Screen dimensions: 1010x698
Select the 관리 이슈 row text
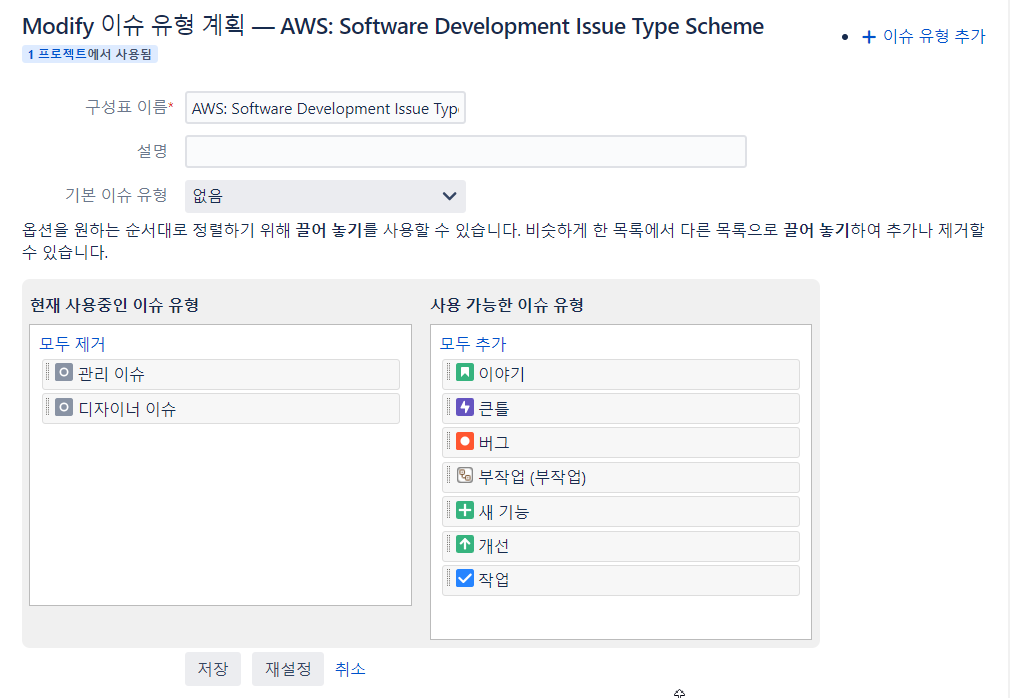coord(111,374)
